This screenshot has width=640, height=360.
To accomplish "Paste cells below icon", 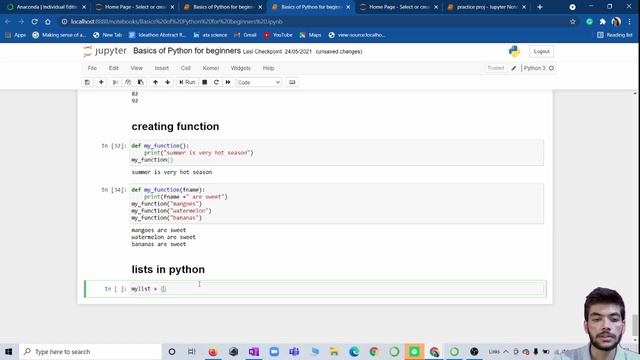I will click(140, 82).
